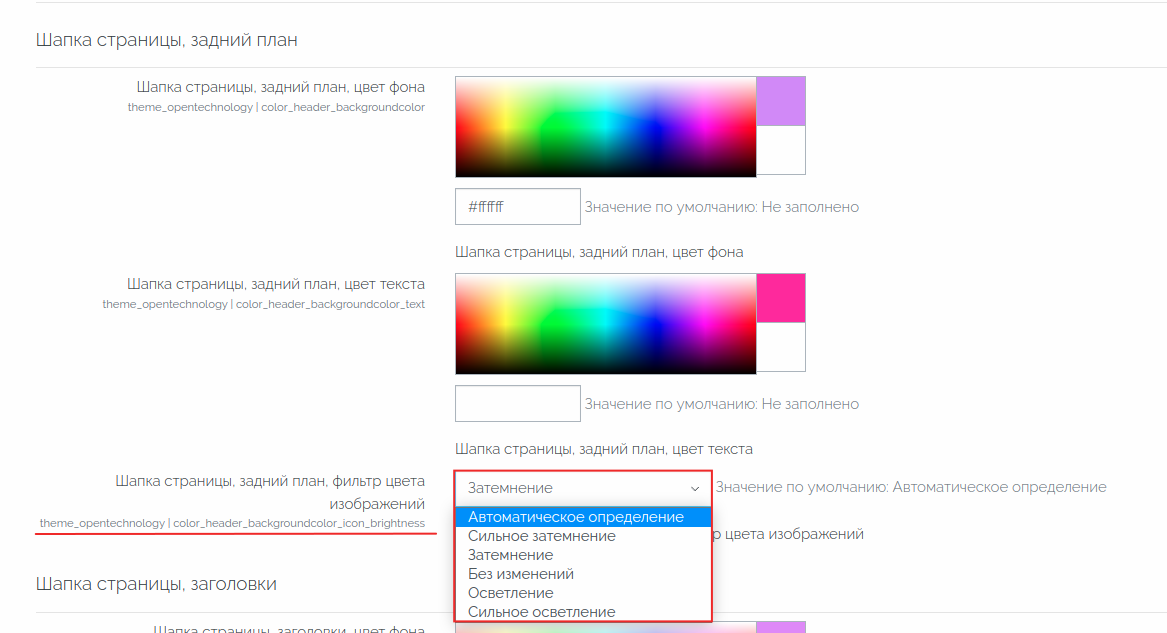Open the Затемнение image filter dropdown
Viewport: 1167px width, 633px height.
coord(584,488)
